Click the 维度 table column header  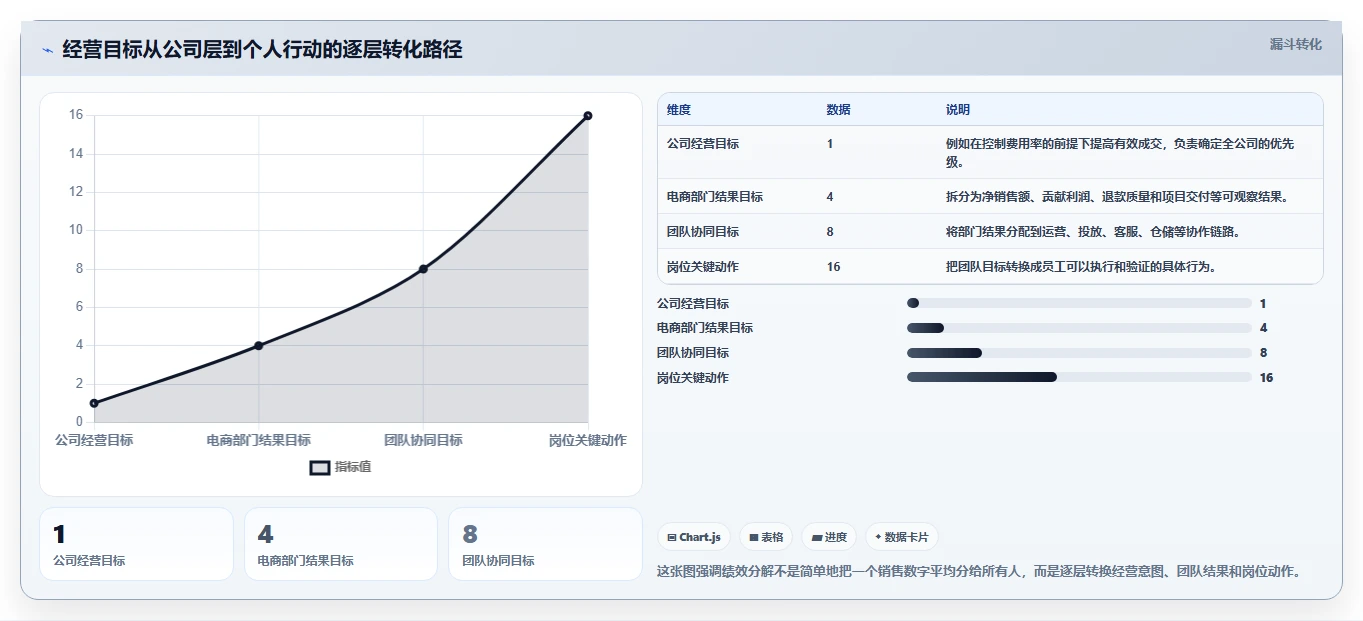[x=679, y=110]
